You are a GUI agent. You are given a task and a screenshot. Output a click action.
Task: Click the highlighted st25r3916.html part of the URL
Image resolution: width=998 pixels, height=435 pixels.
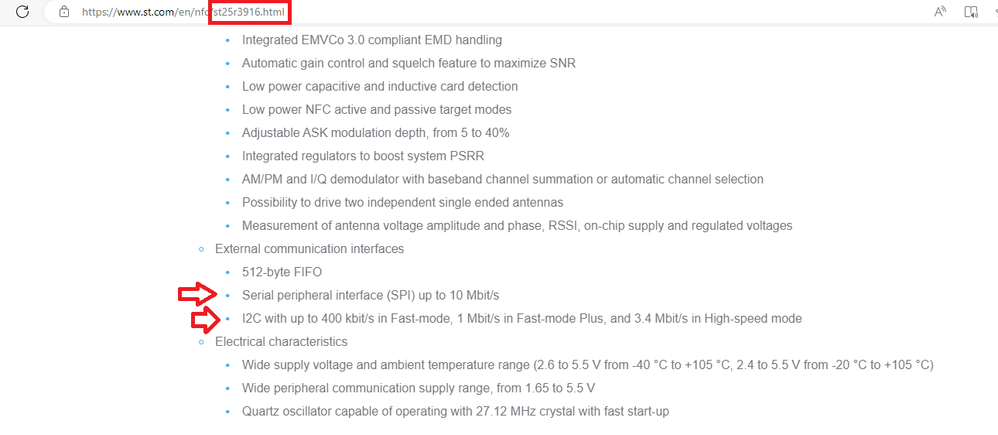(x=251, y=12)
